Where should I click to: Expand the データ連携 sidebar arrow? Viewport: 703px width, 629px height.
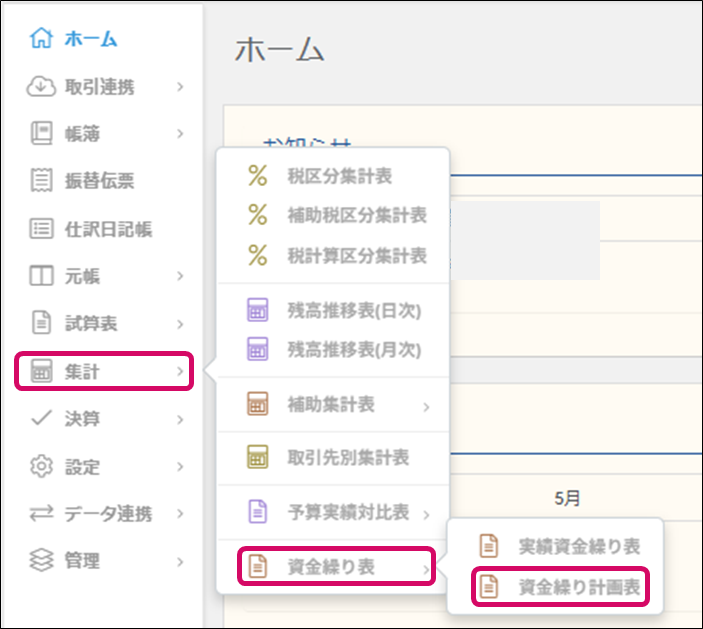coord(180,514)
